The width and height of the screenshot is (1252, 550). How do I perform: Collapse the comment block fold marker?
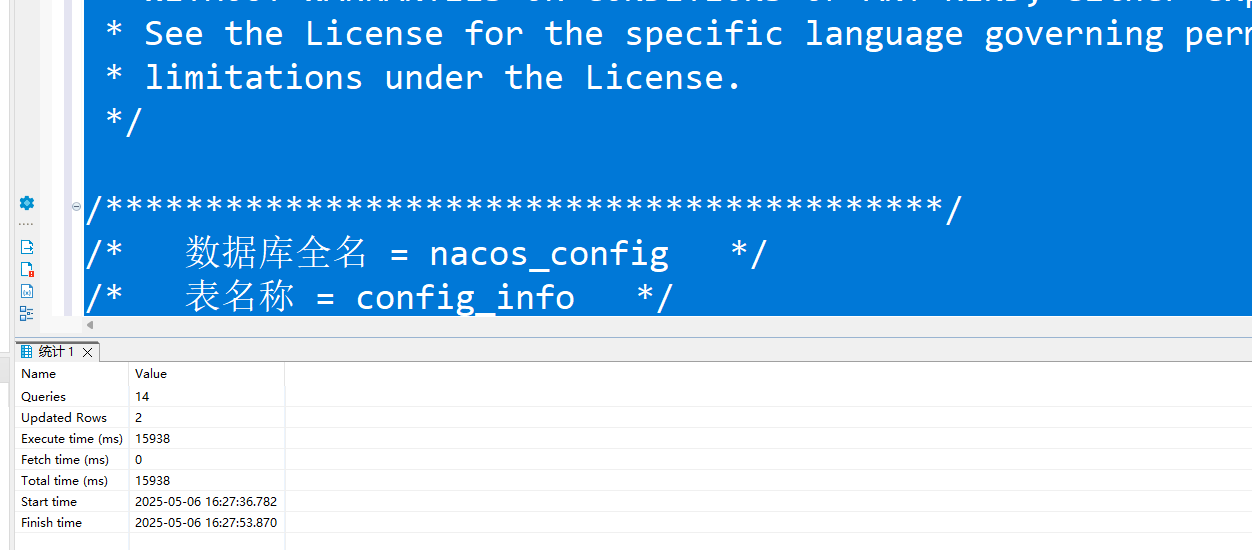tap(76, 207)
